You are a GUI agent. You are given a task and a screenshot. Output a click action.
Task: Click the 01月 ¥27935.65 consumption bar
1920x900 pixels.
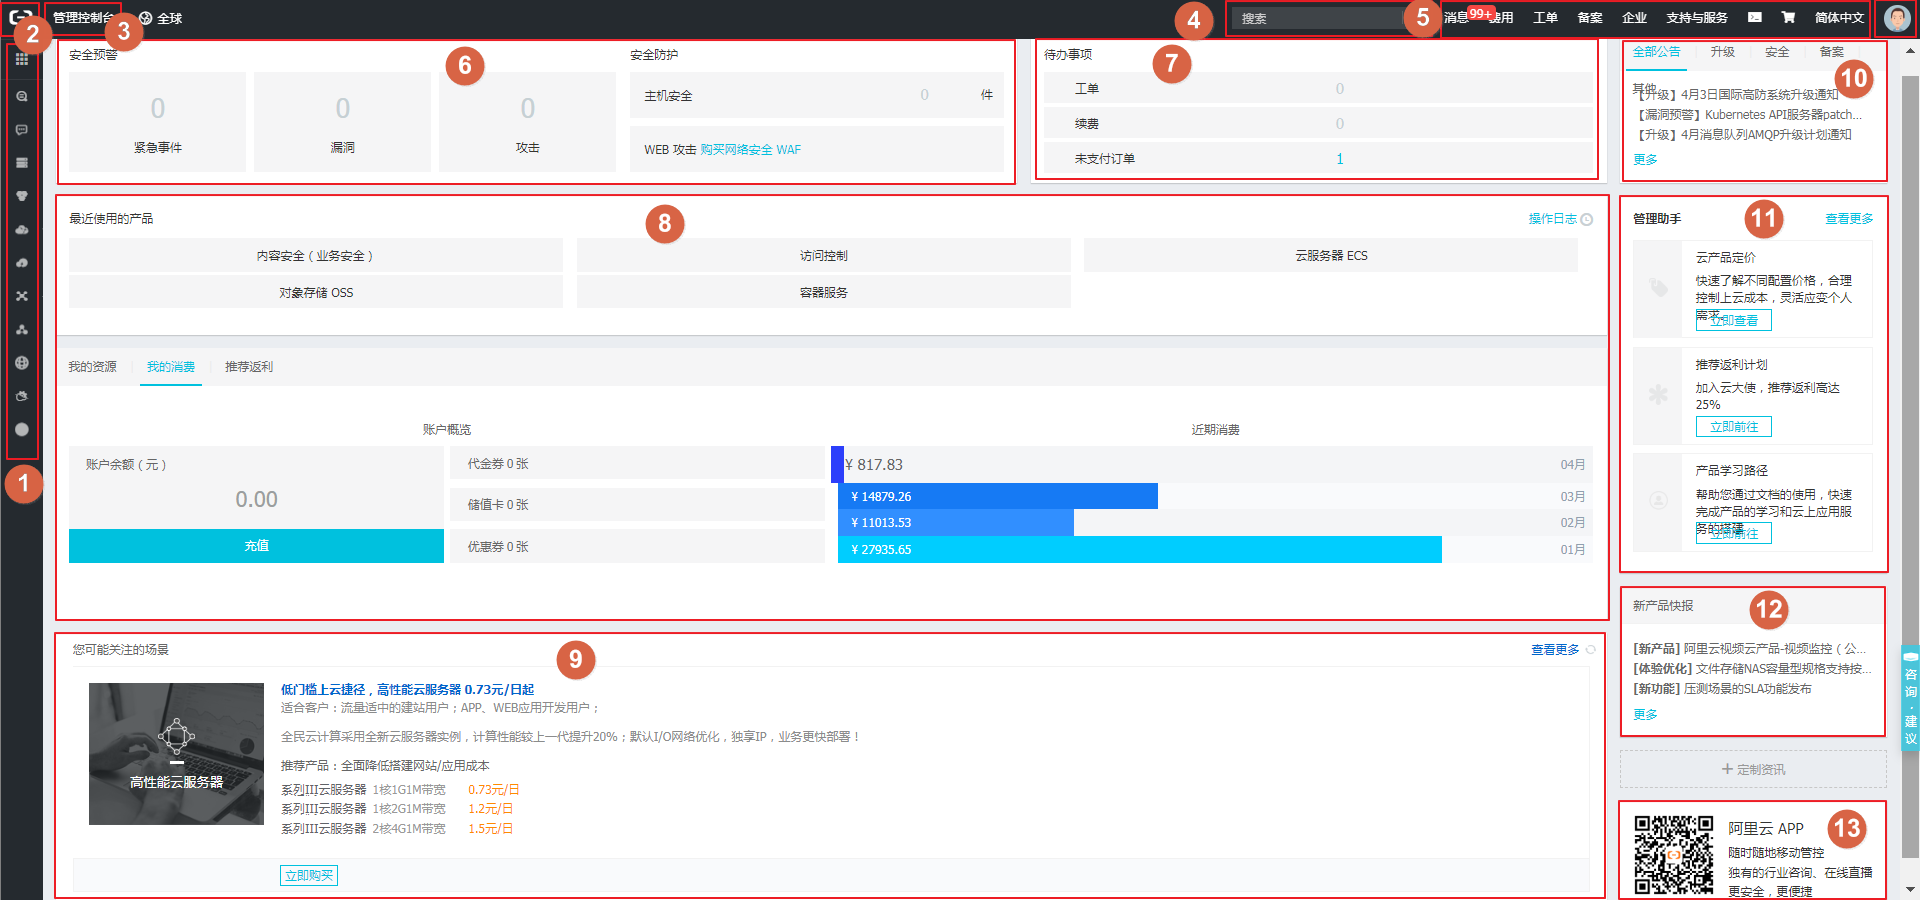[x=1140, y=550]
